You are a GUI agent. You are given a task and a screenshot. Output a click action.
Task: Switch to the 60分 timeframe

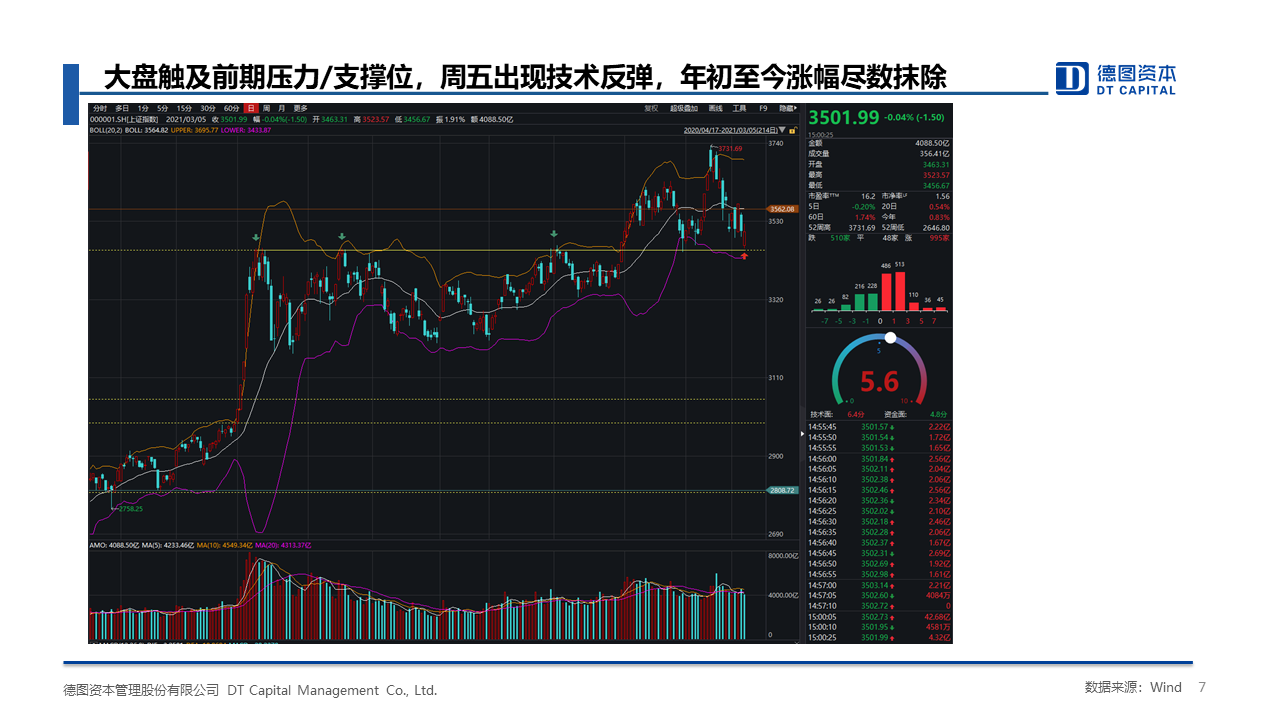click(231, 108)
